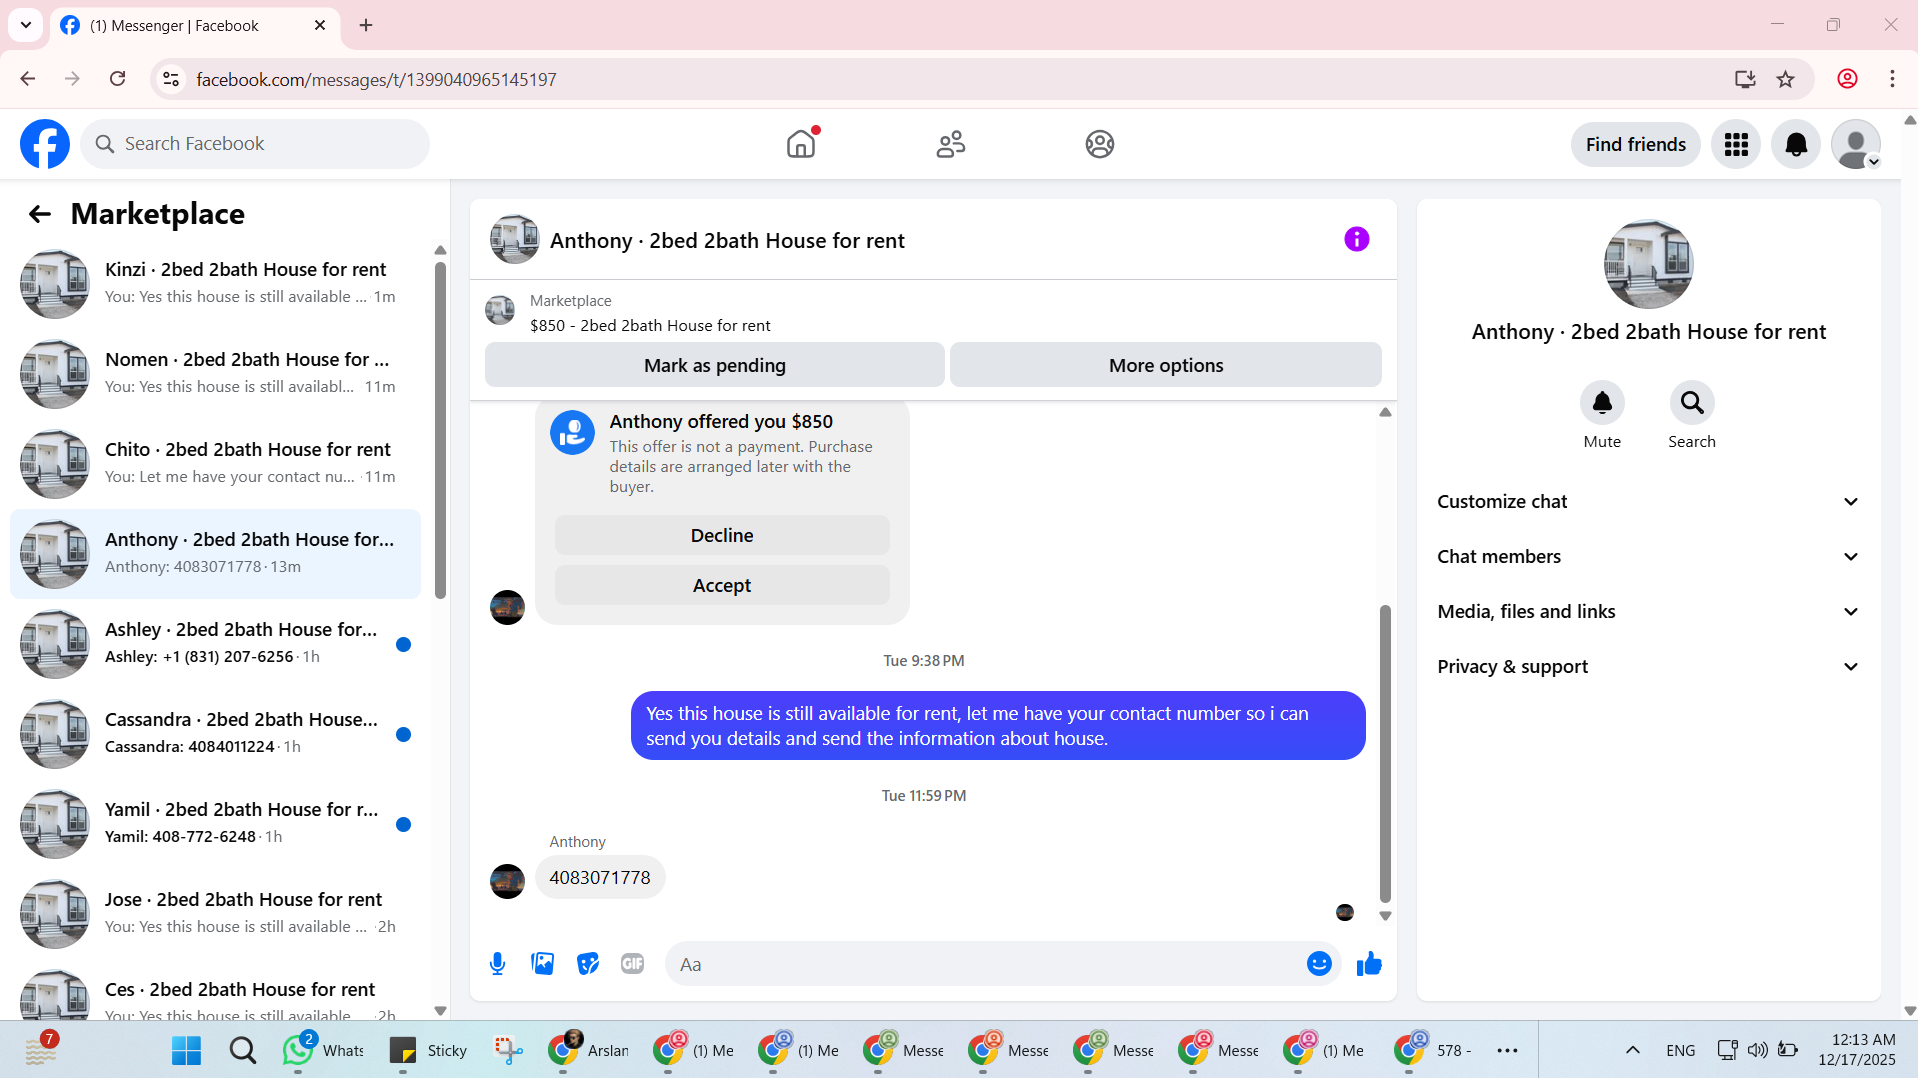The width and height of the screenshot is (1918, 1078).
Task: Open Kinzi conversation
Action: click(x=215, y=284)
